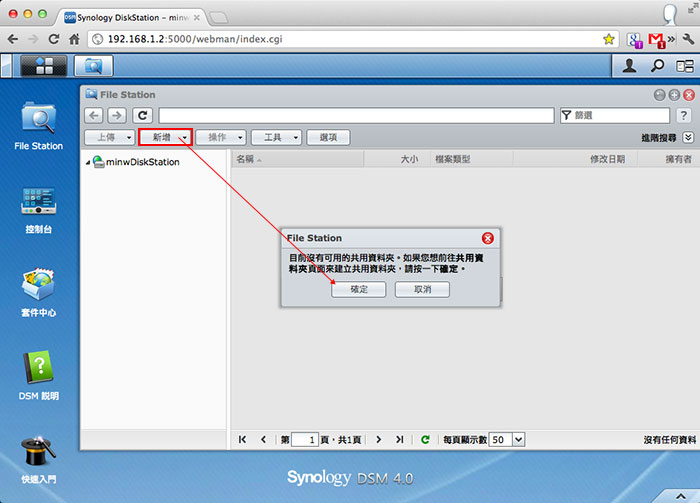The image size is (700, 503).
Task: Click the 選項 options button
Action: click(x=328, y=137)
